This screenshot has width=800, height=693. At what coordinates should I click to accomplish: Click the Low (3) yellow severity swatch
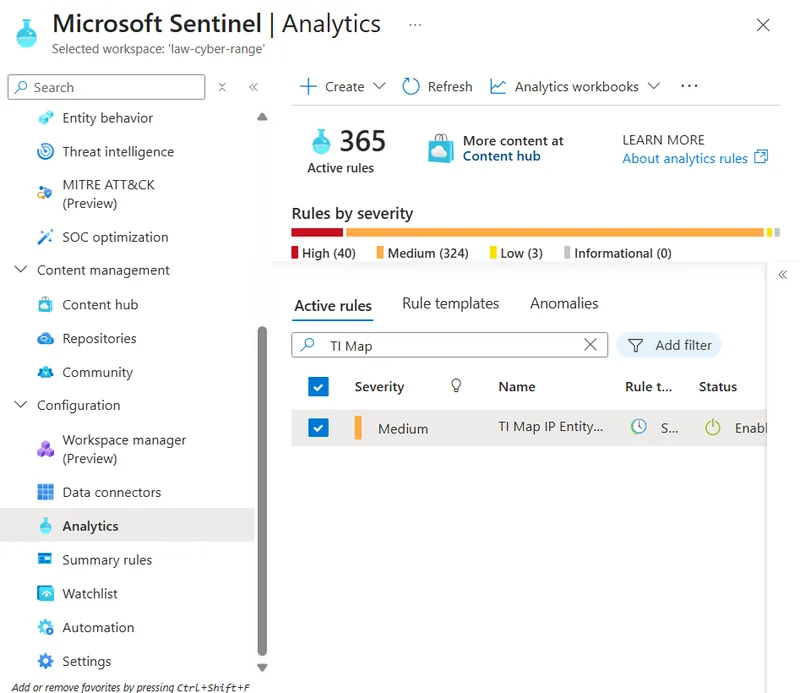coord(493,253)
